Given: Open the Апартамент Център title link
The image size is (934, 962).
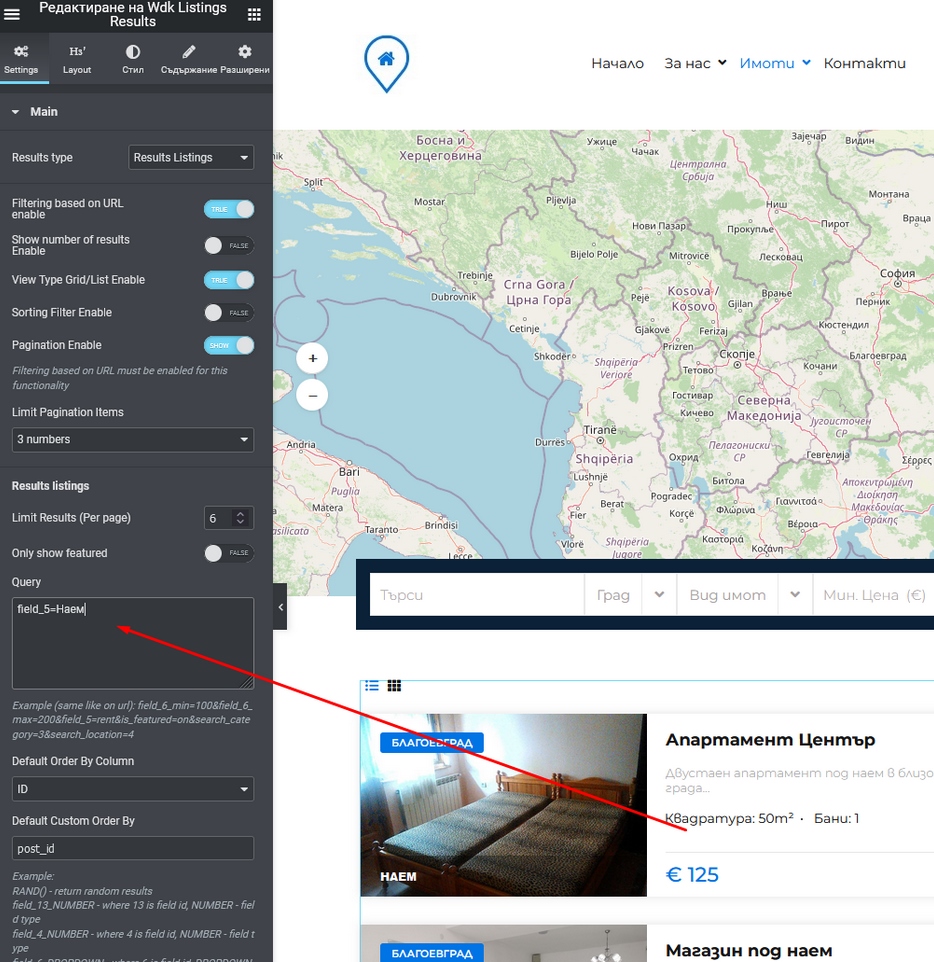Looking at the screenshot, I should coord(770,740).
